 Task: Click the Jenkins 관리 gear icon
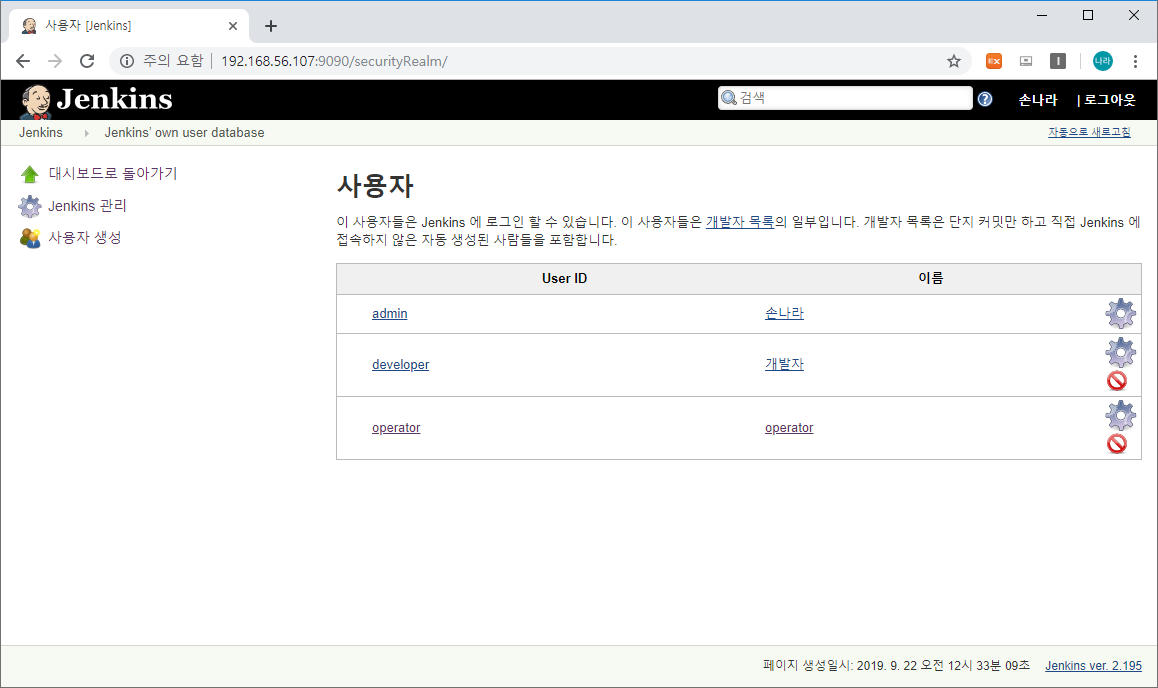point(30,206)
